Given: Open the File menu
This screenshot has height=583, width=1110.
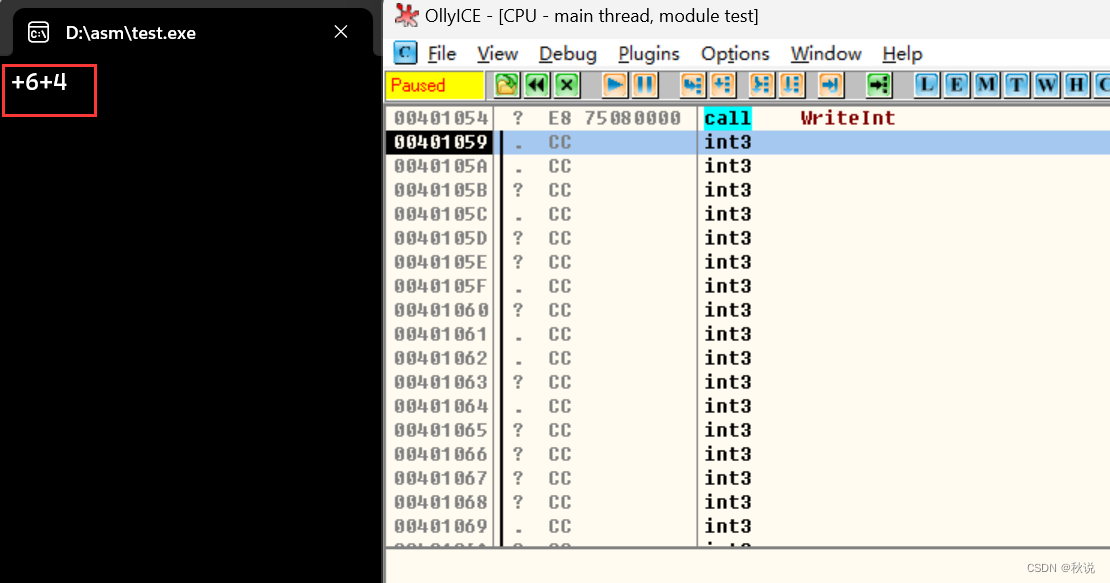Looking at the screenshot, I should [442, 54].
